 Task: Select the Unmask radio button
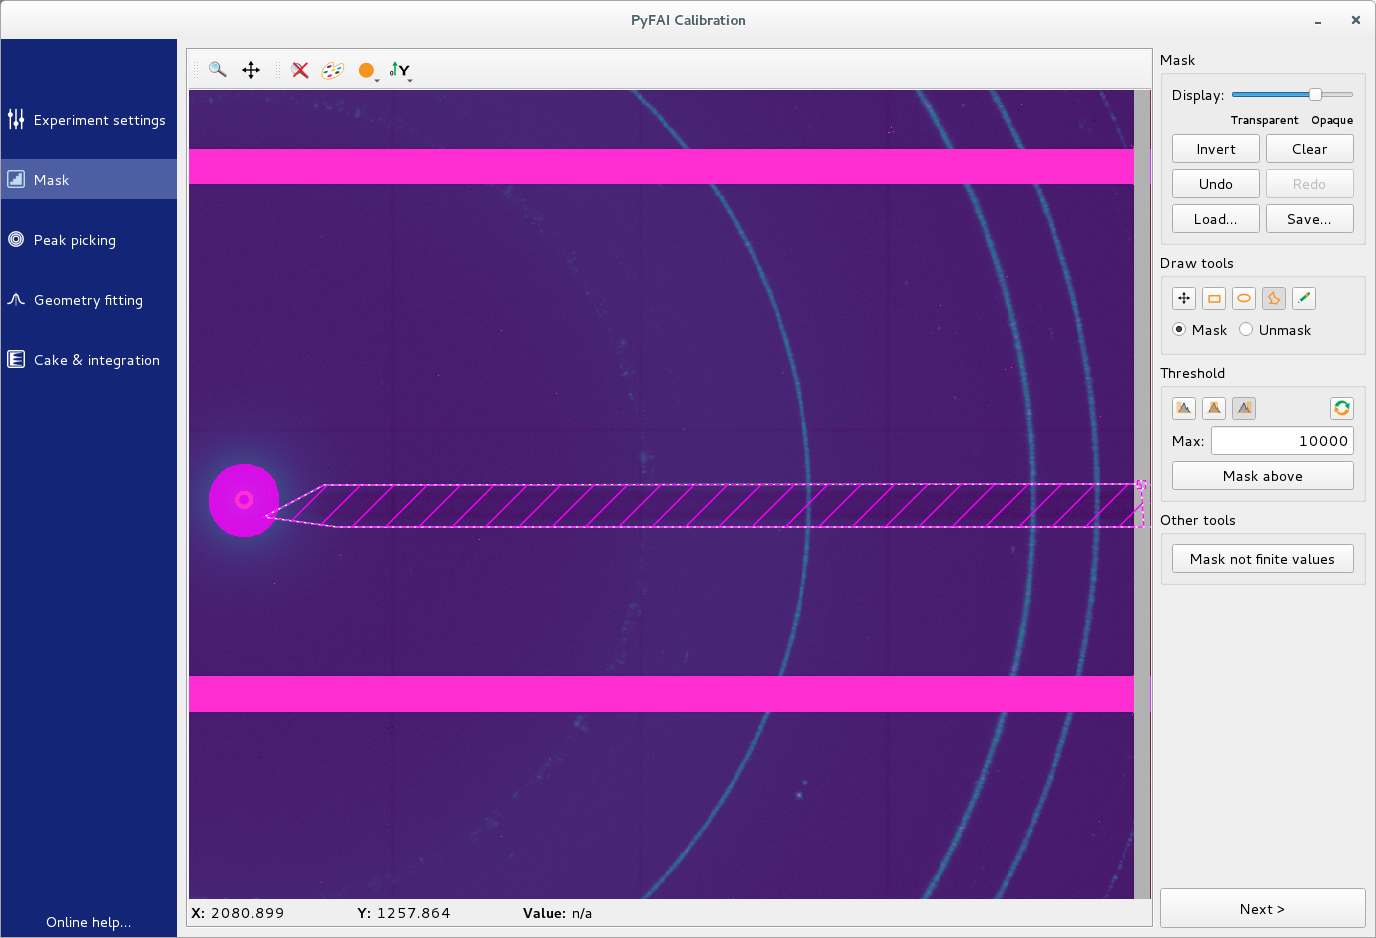pyautogui.click(x=1246, y=330)
